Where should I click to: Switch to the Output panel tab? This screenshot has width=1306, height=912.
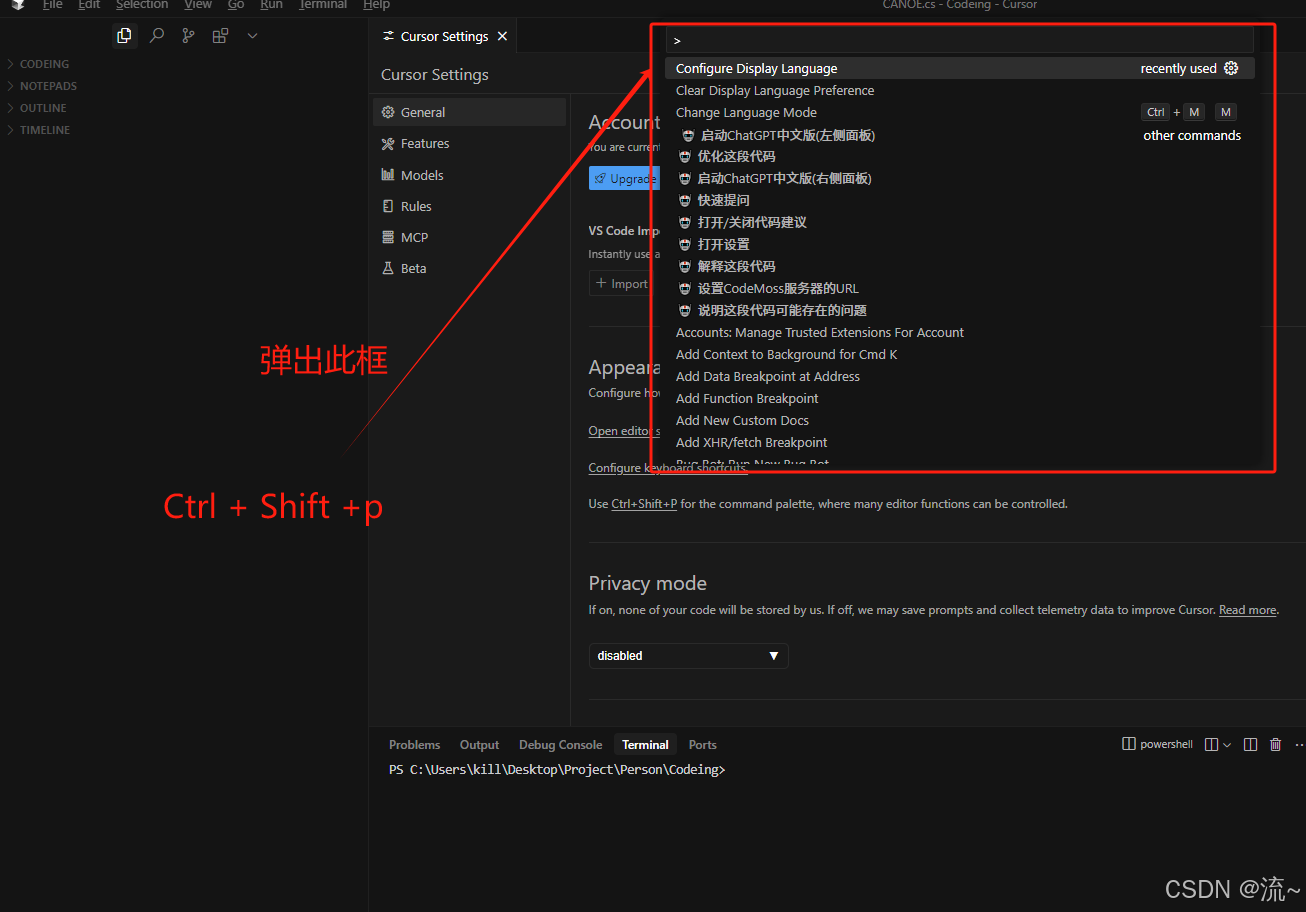point(479,745)
